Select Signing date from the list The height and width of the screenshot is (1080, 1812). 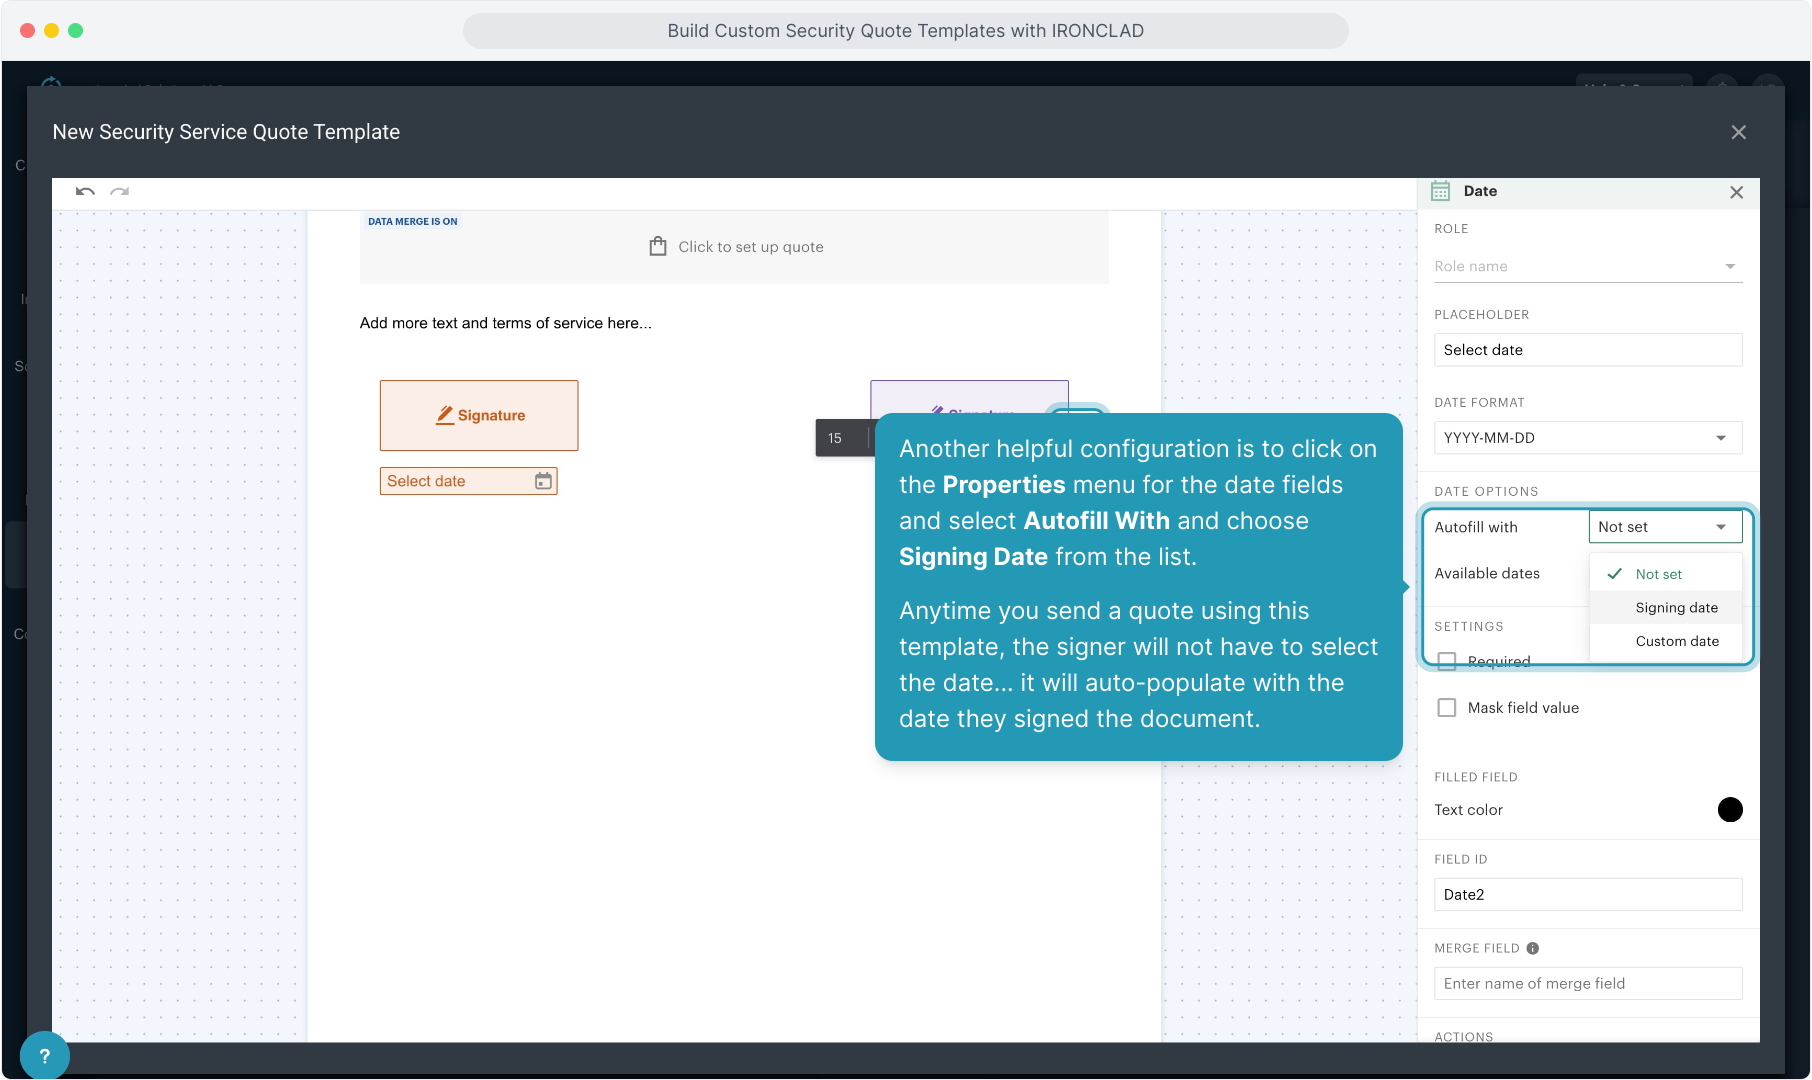click(x=1676, y=608)
